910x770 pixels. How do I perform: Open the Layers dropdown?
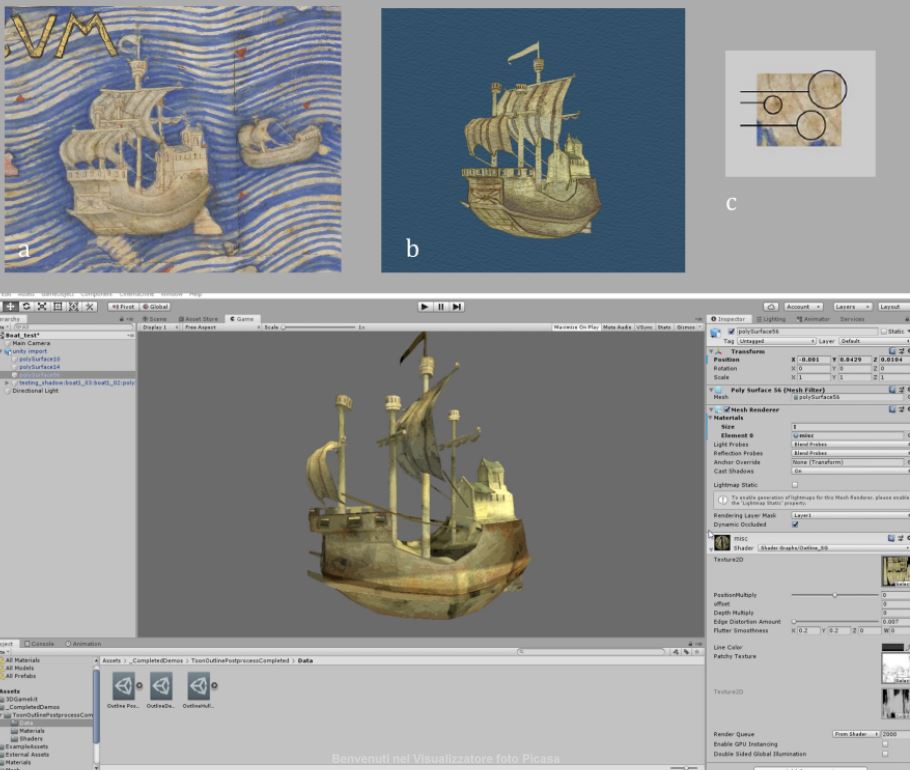[x=852, y=306]
